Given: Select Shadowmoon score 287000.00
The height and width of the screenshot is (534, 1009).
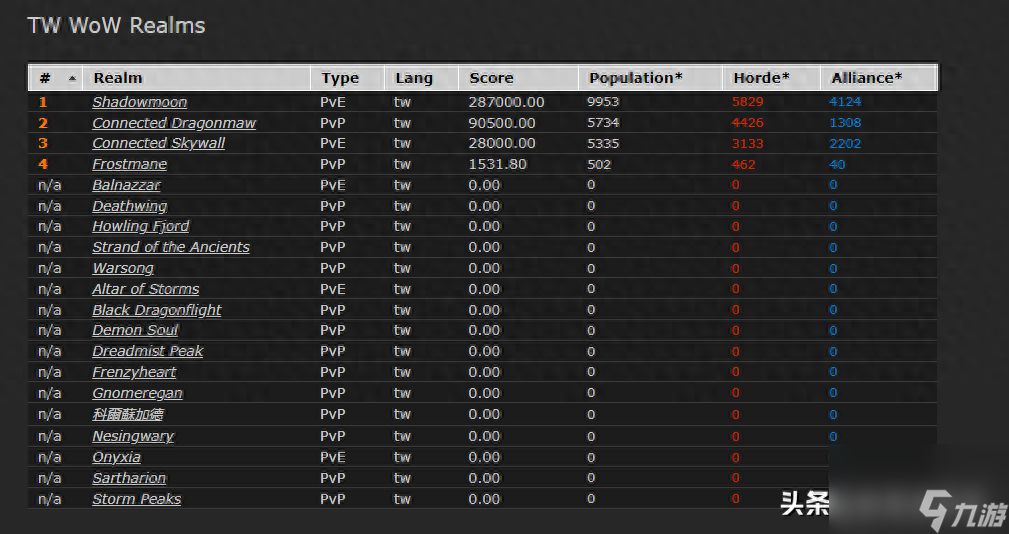Looking at the screenshot, I should (x=506, y=102).
